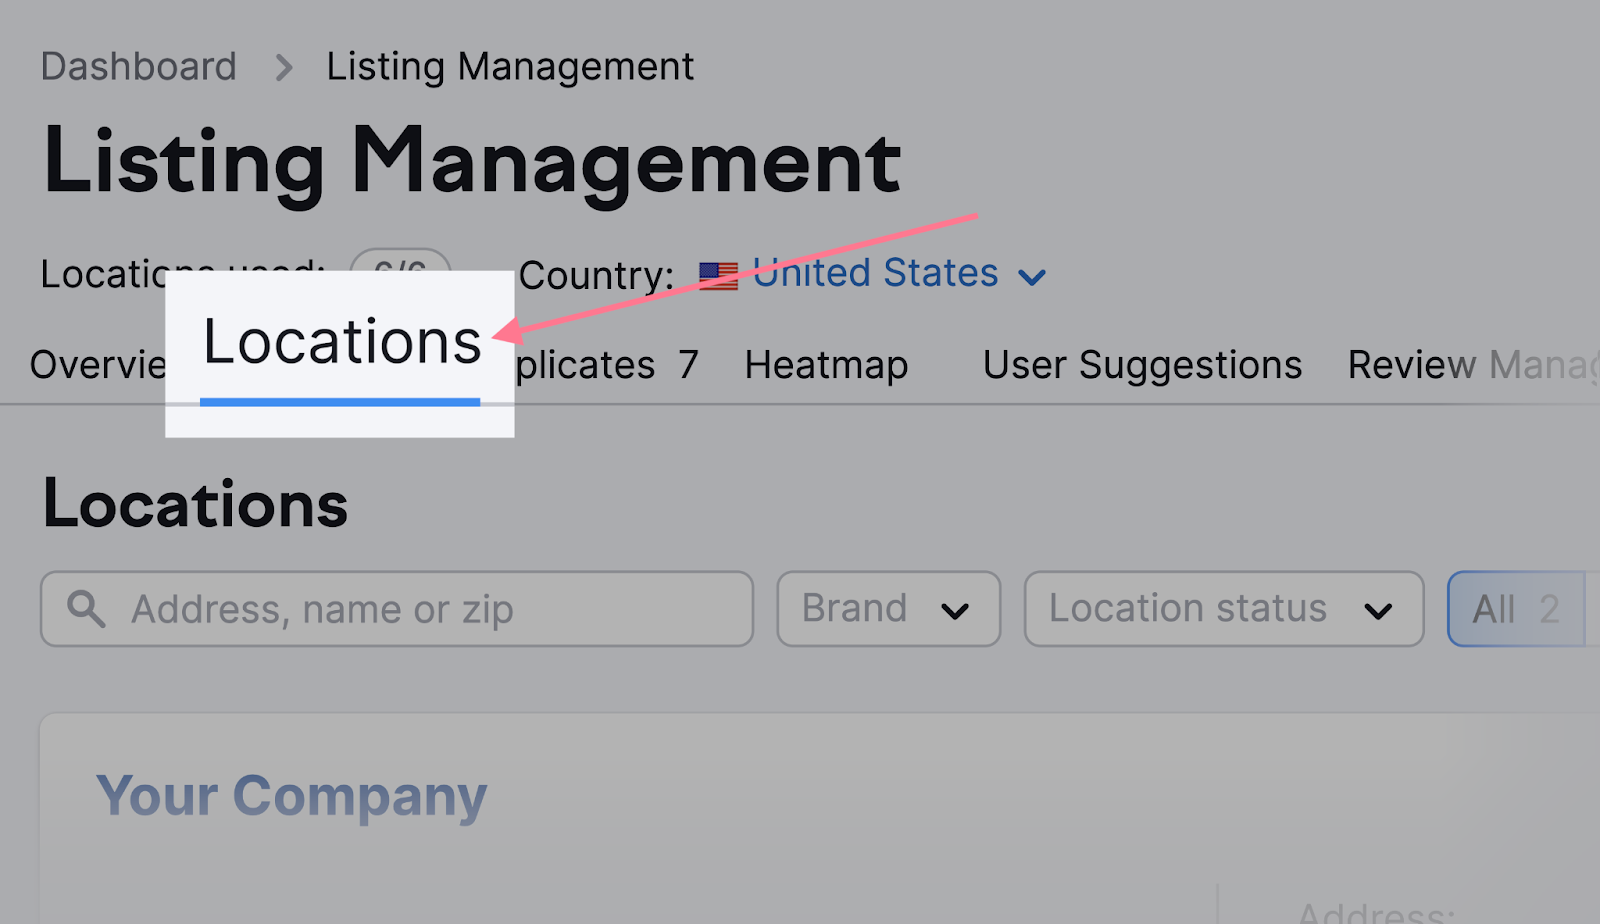Select the highlighted Locations tab
The image size is (1600, 924).
341,343
